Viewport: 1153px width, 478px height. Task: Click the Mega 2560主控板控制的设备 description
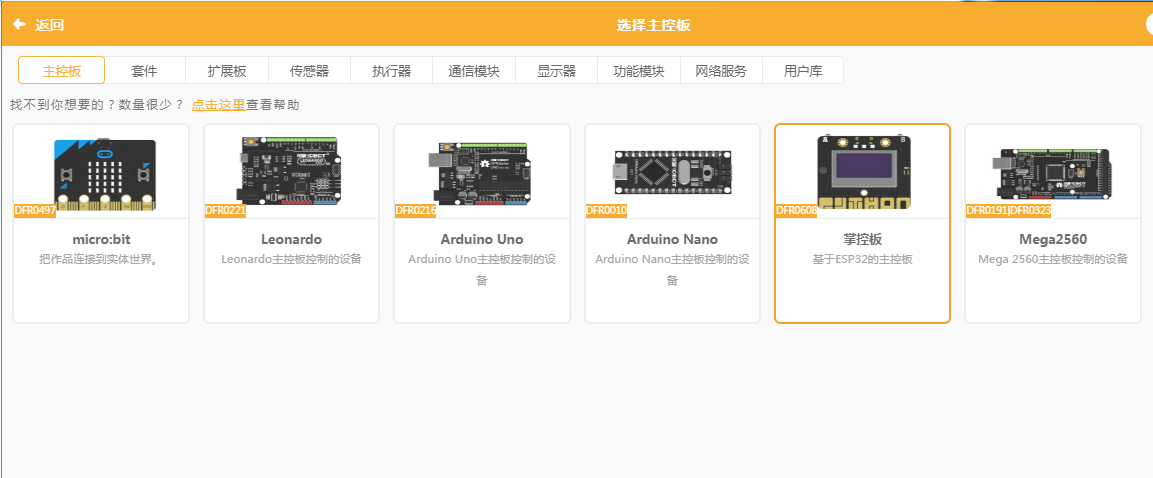point(1053,260)
